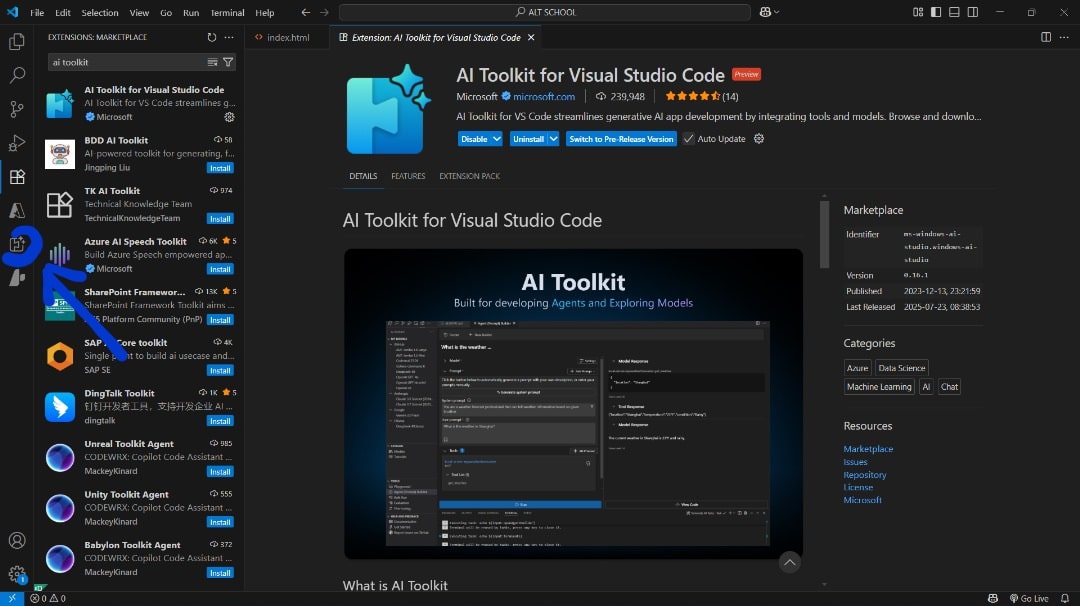The width and height of the screenshot is (1080, 606).
Task: Open the Explorer view in activity bar
Action: pyautogui.click(x=17, y=42)
